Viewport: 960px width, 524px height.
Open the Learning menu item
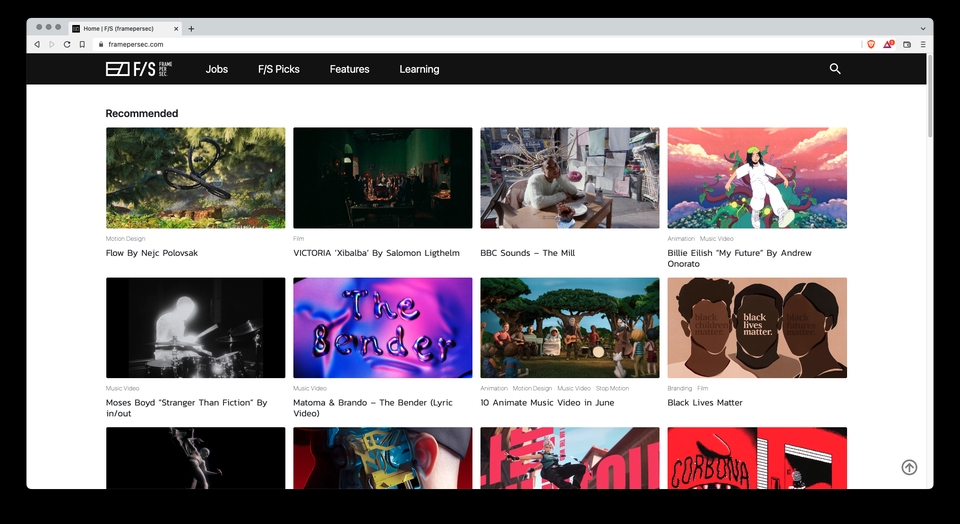click(x=419, y=69)
